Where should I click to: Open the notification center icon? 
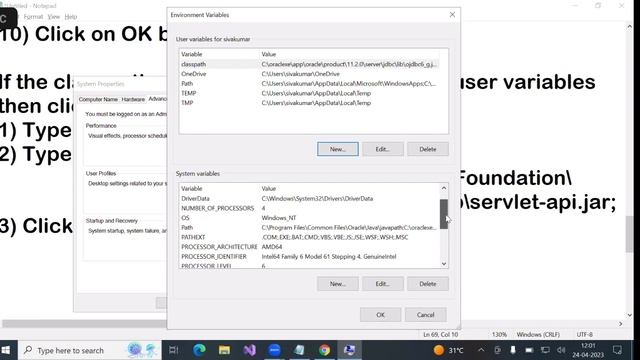point(617,350)
